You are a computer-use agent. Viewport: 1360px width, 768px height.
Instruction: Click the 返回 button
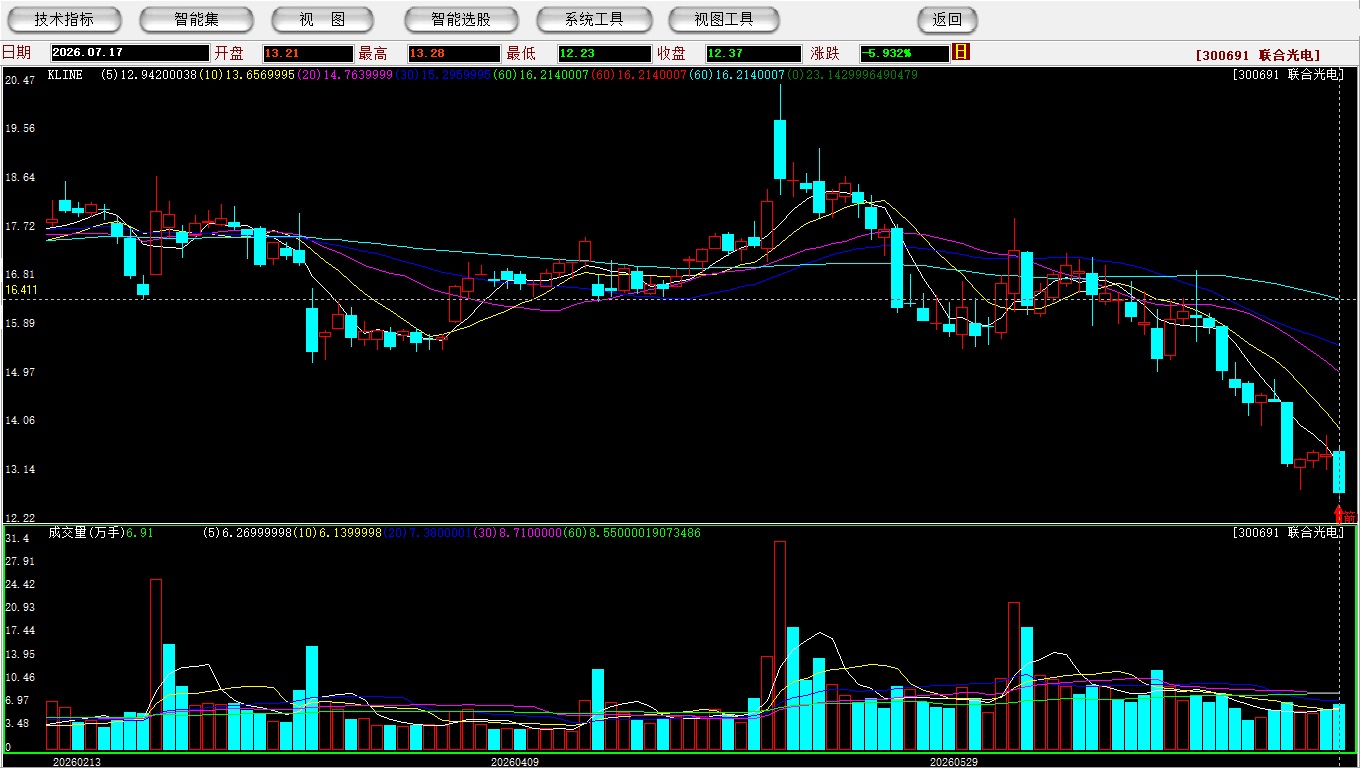947,19
